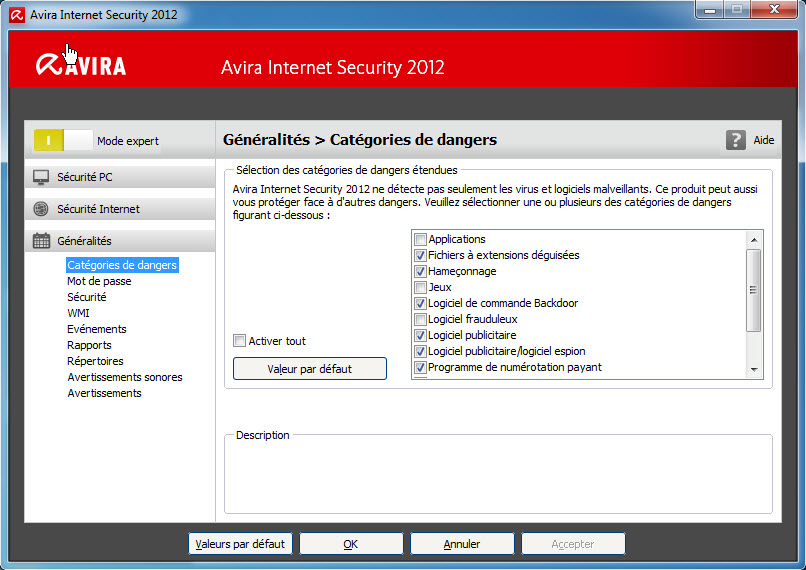The image size is (806, 570).
Task: Select the last Avertissements entry
Action: (x=104, y=393)
